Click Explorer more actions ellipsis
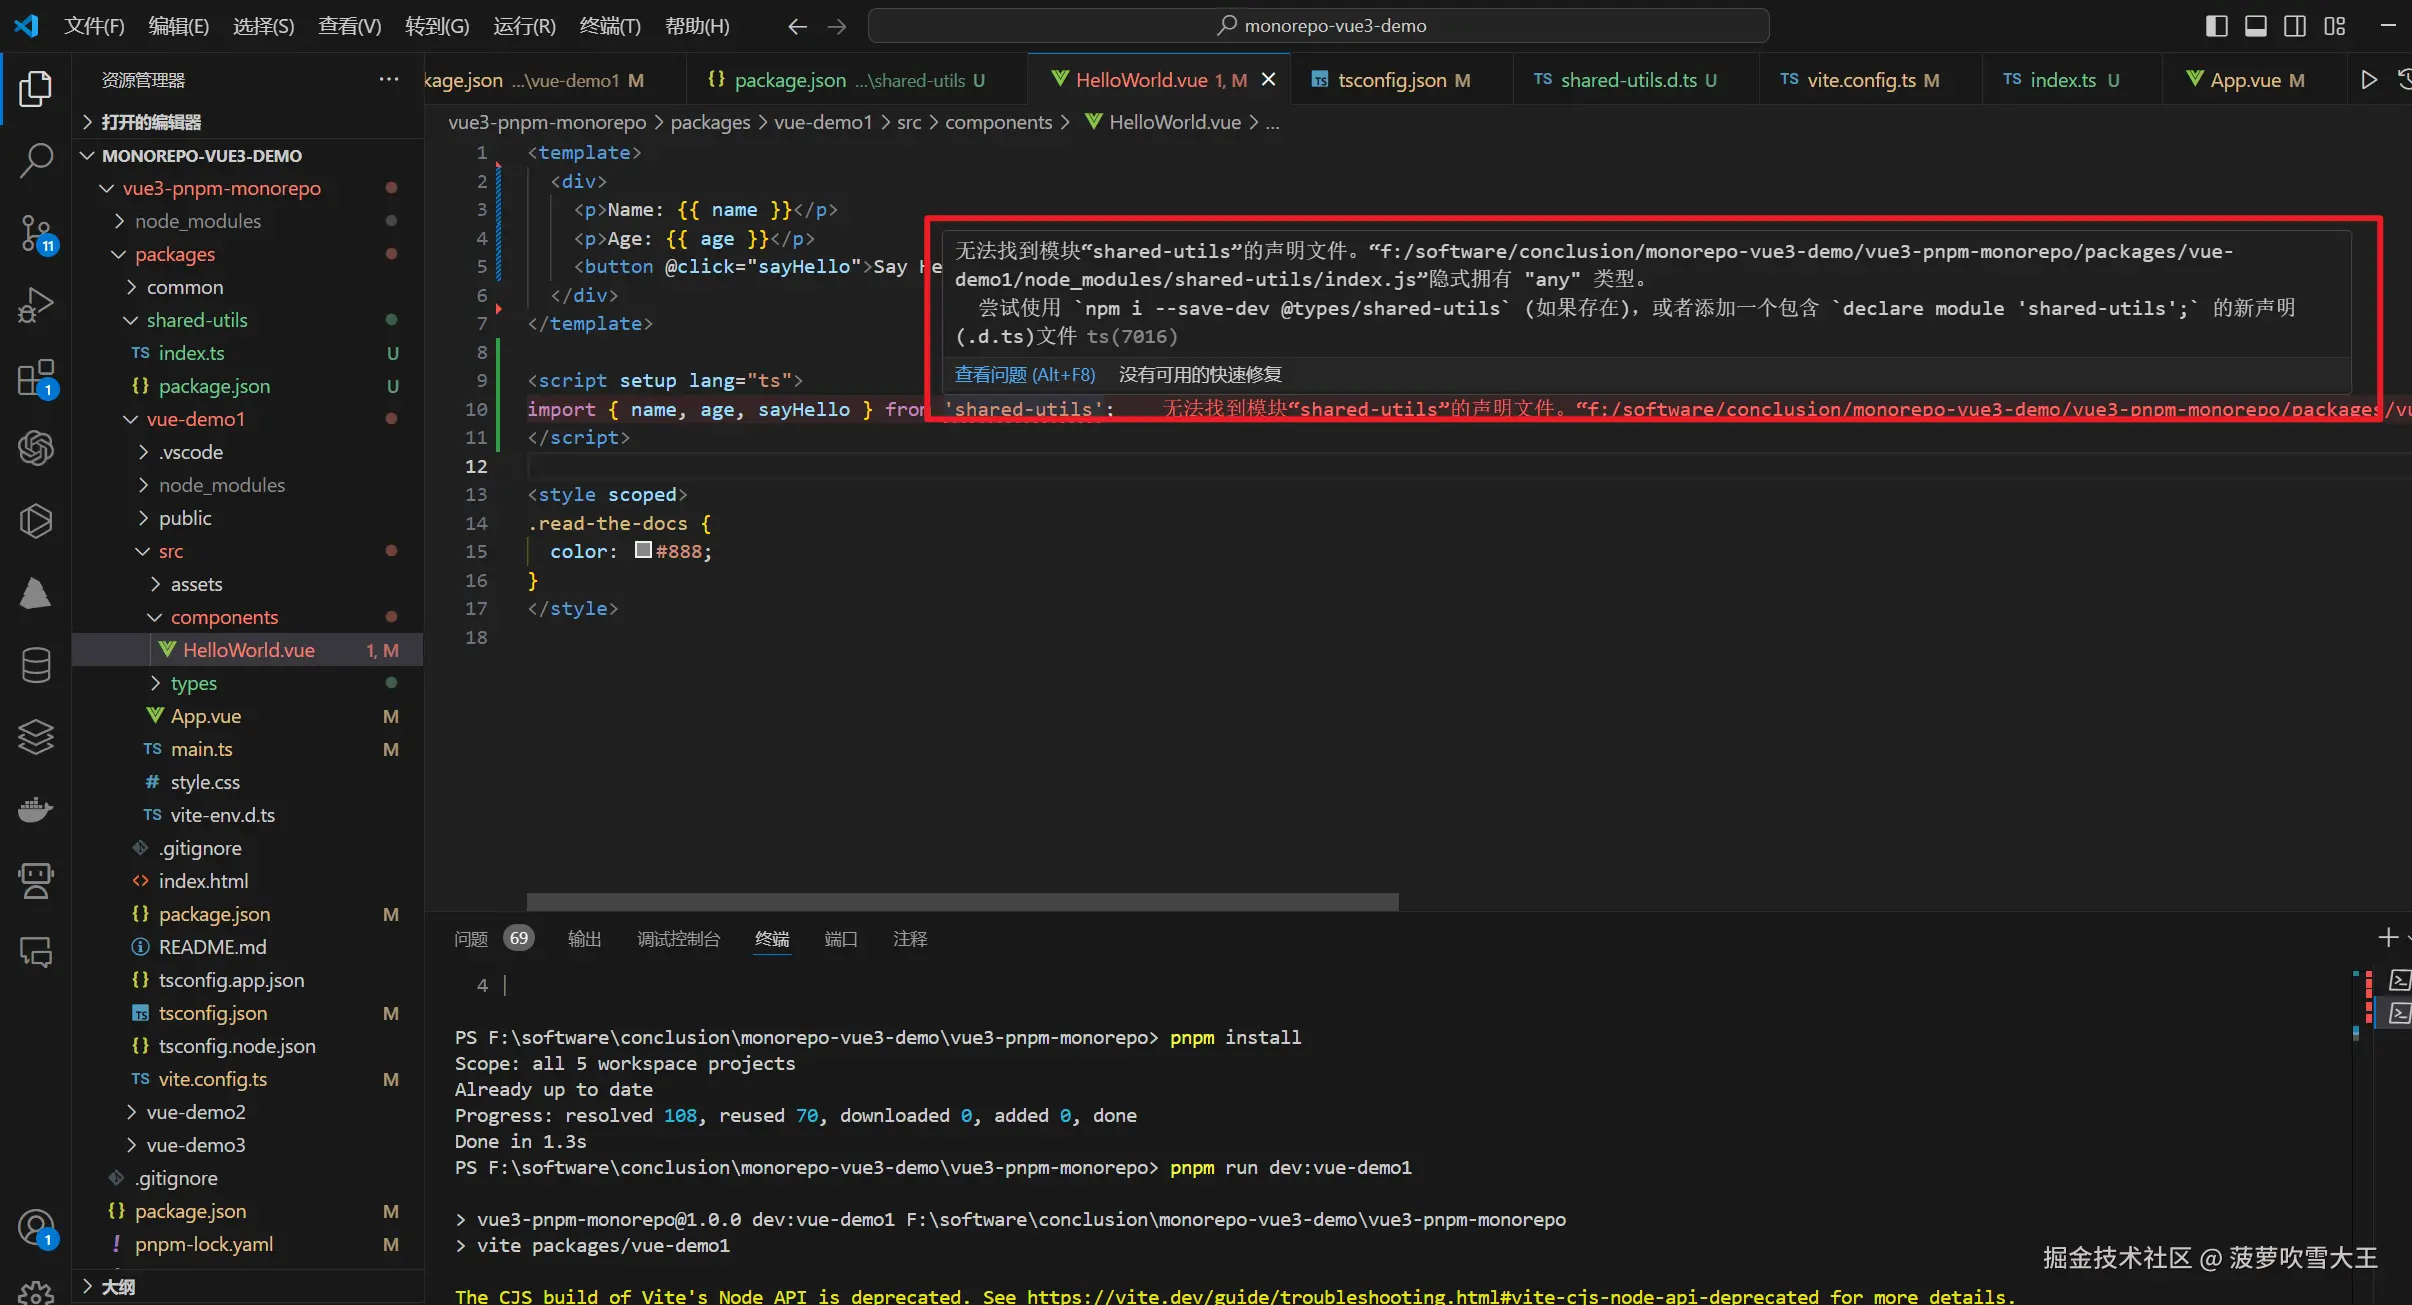 [388, 80]
